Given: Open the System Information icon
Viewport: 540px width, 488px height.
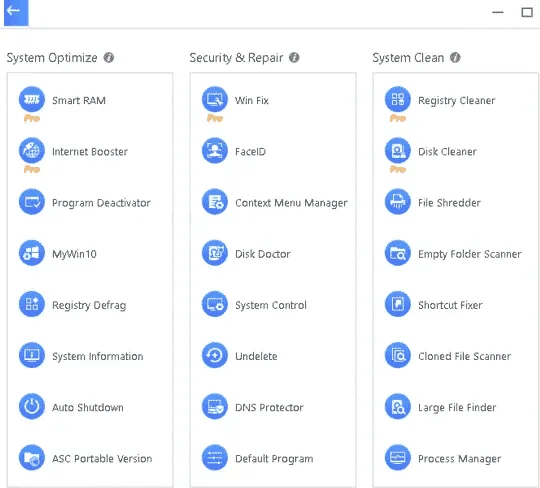Looking at the screenshot, I should [32, 355].
